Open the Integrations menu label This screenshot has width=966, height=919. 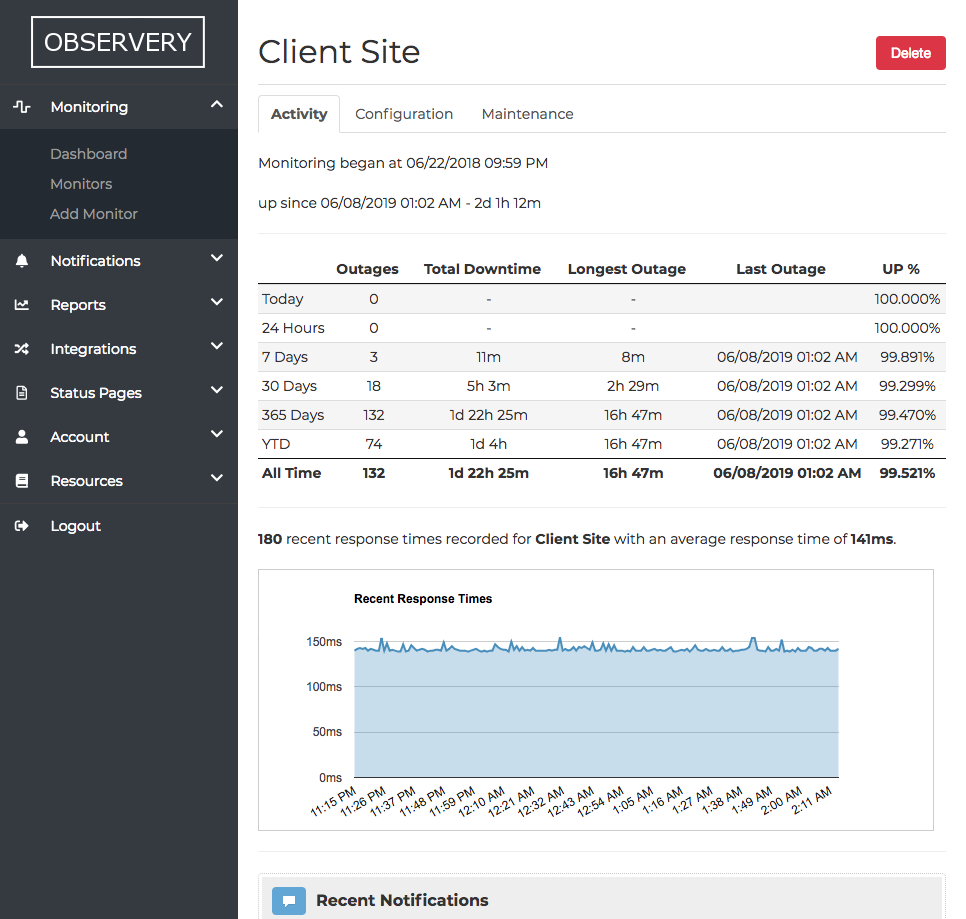[x=94, y=349]
